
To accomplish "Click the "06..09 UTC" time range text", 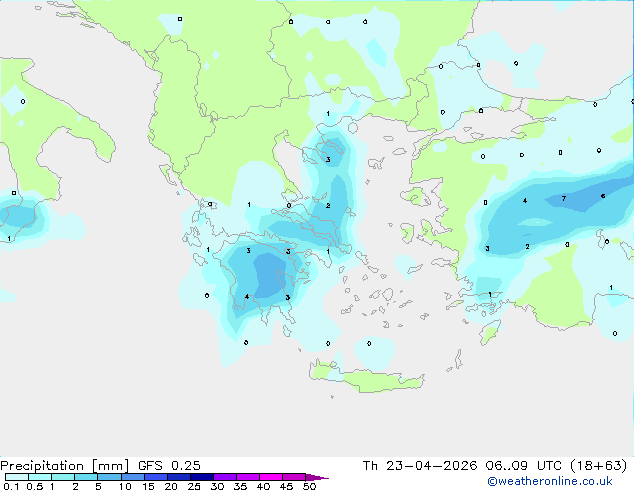I will point(523,466).
